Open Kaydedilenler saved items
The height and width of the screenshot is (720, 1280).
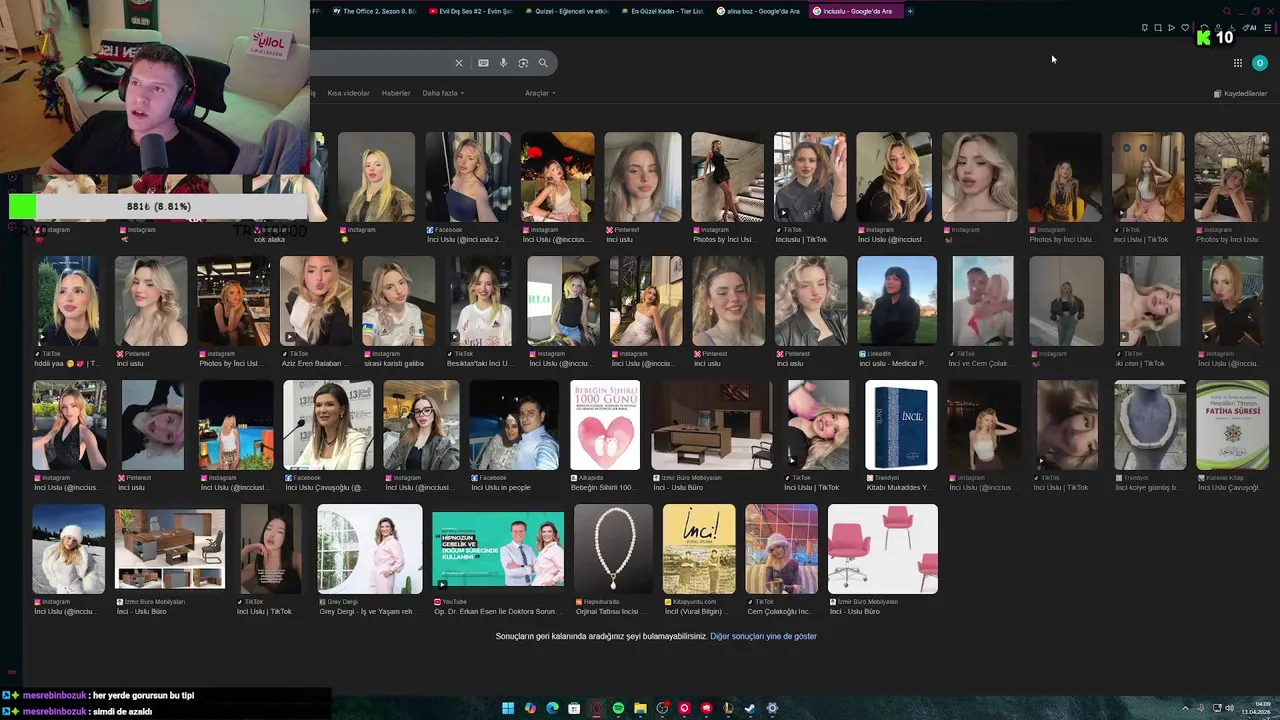pos(1240,94)
